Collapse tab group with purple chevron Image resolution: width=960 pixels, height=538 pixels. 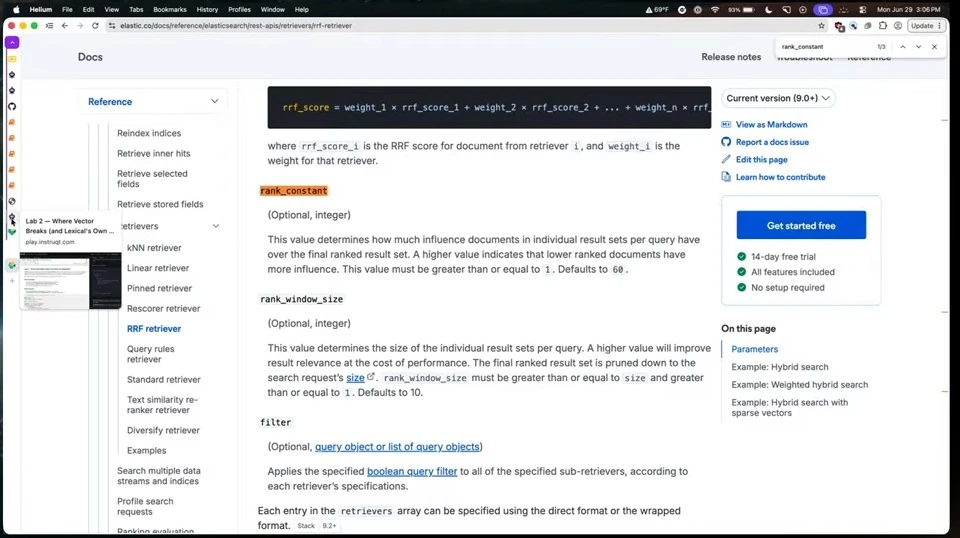tap(12, 42)
